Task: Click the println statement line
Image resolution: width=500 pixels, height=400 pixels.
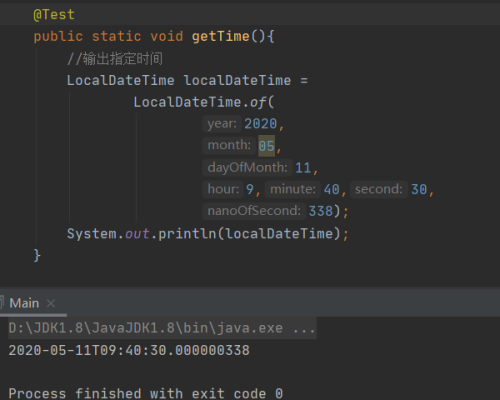Action: click(x=207, y=234)
